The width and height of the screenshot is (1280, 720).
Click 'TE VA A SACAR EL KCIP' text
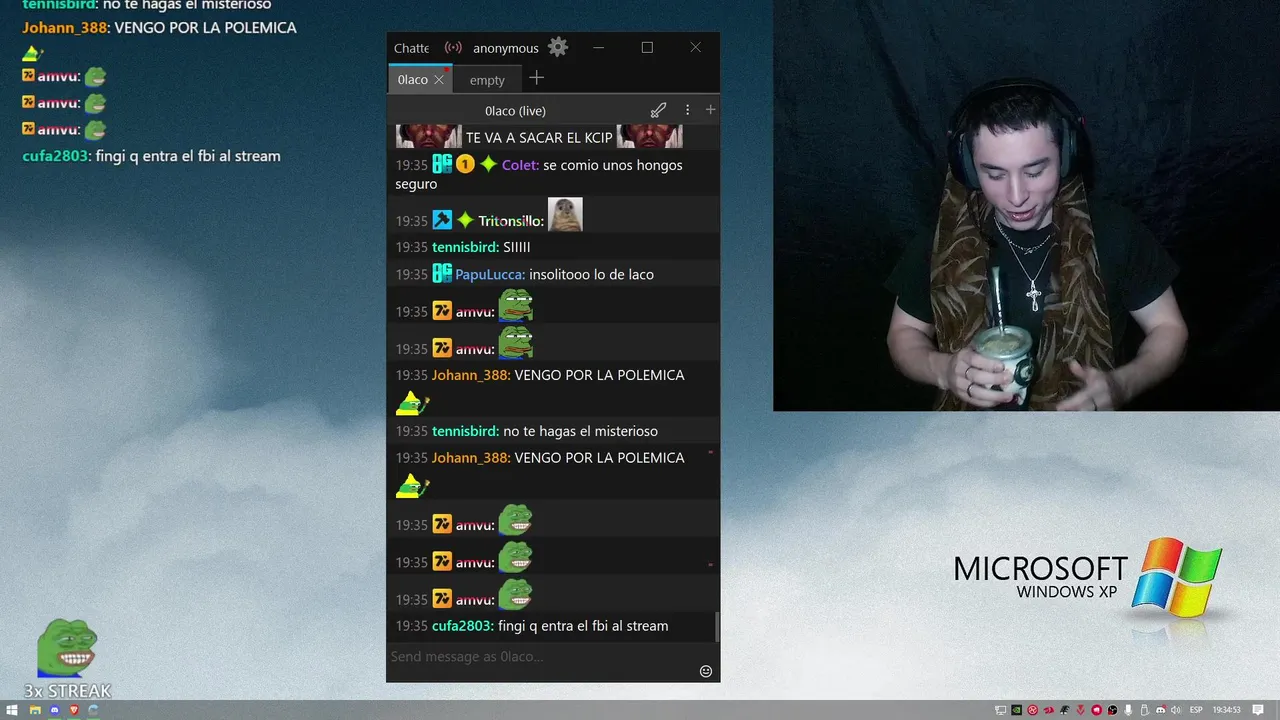point(539,138)
